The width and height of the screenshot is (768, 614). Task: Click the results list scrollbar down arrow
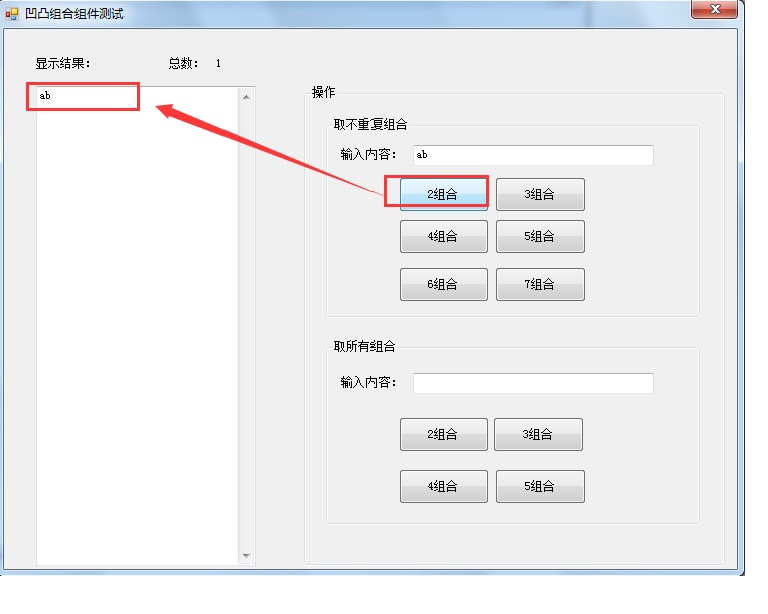coord(246,555)
